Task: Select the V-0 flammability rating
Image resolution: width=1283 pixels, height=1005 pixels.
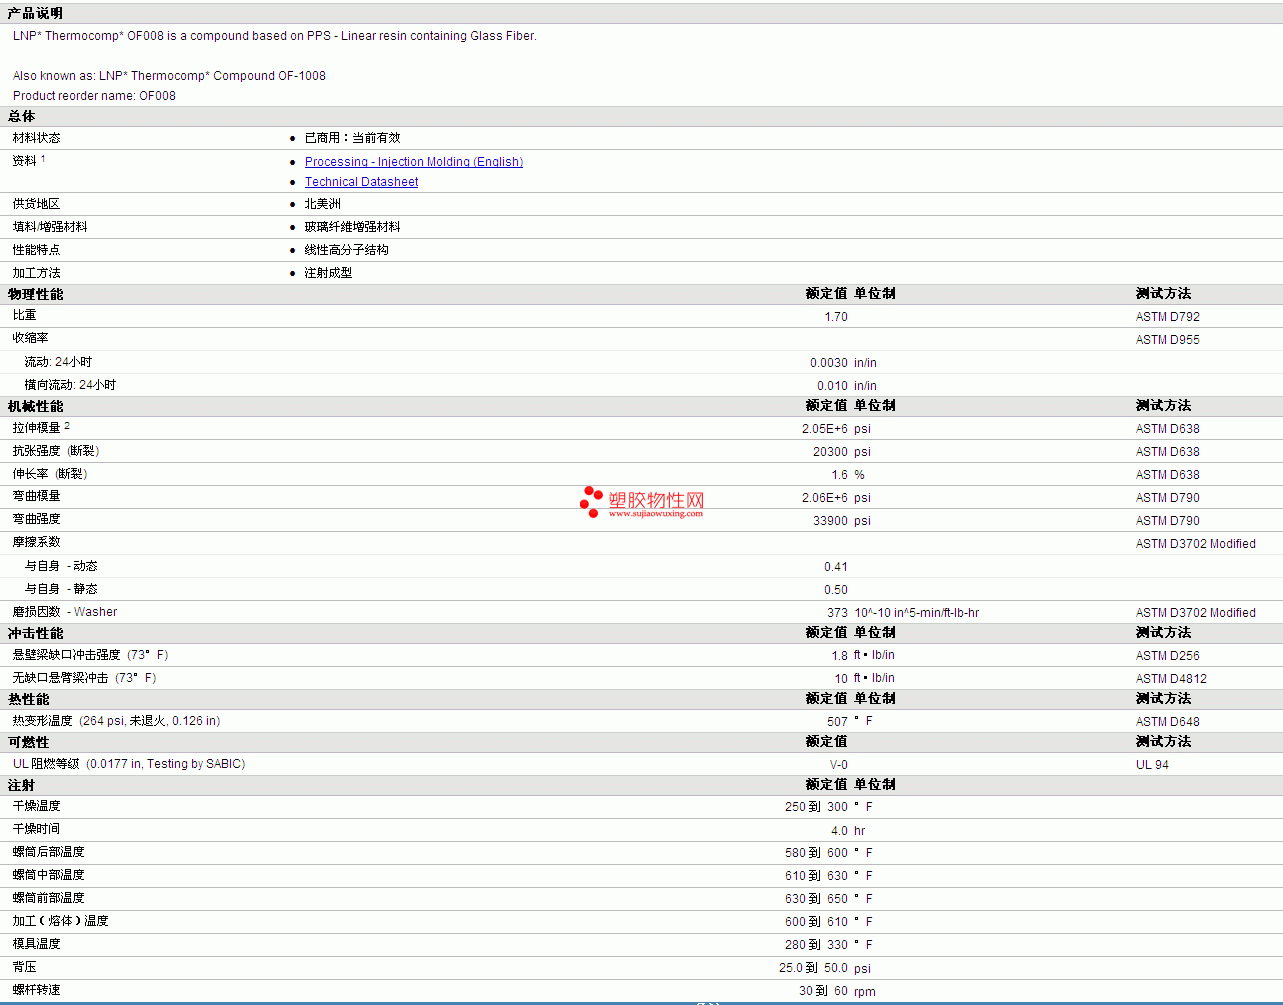Action: pyautogui.click(x=838, y=765)
